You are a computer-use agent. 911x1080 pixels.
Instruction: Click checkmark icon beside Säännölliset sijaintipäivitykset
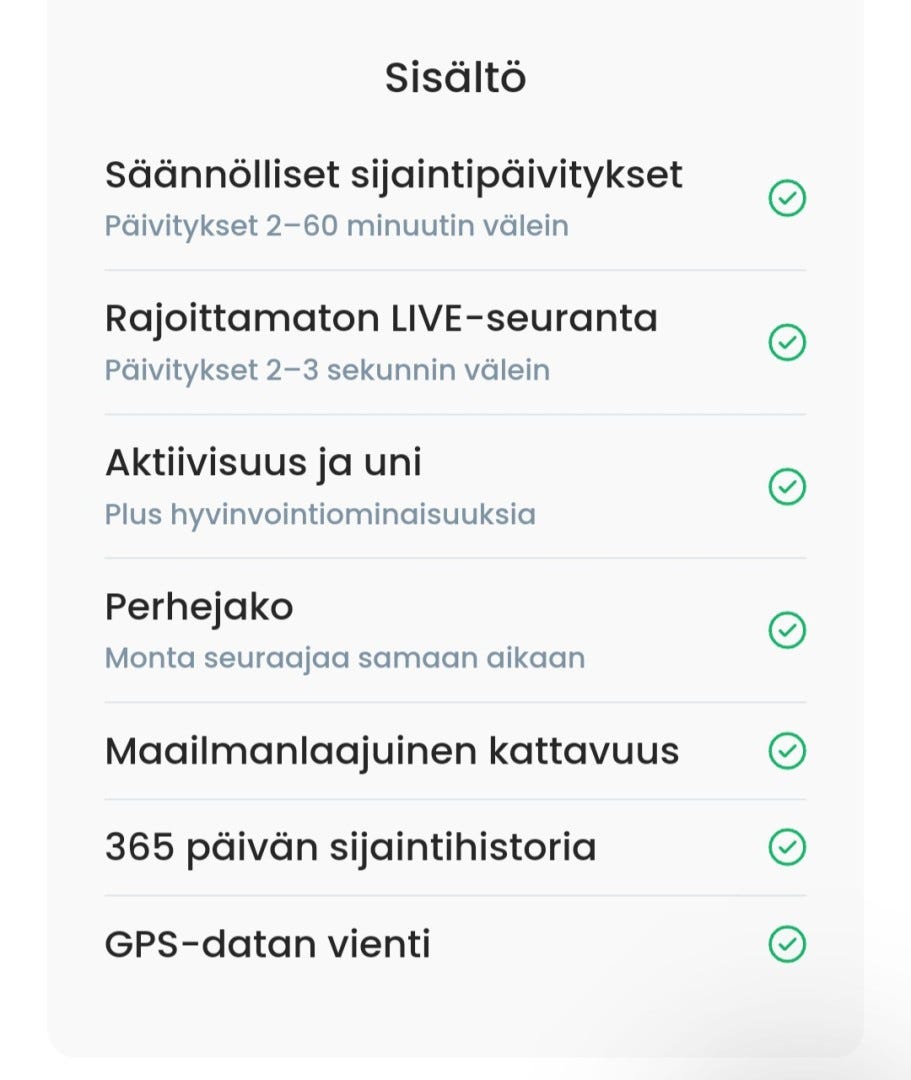(787, 199)
